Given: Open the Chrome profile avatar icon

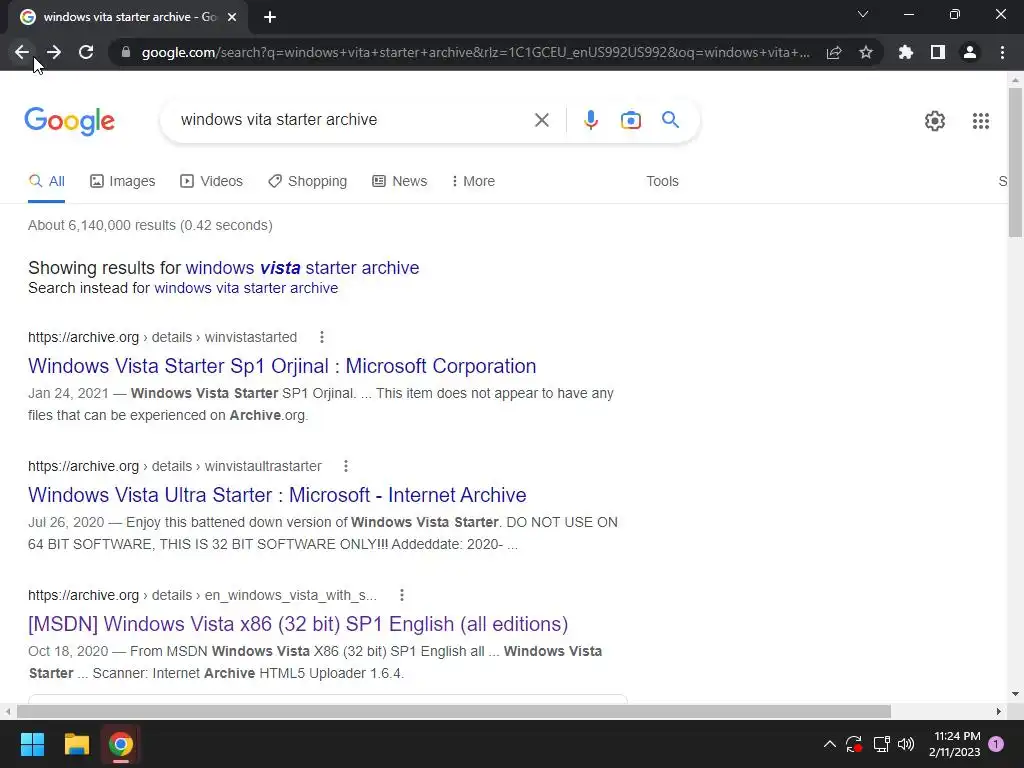Looking at the screenshot, I should click(x=970, y=52).
